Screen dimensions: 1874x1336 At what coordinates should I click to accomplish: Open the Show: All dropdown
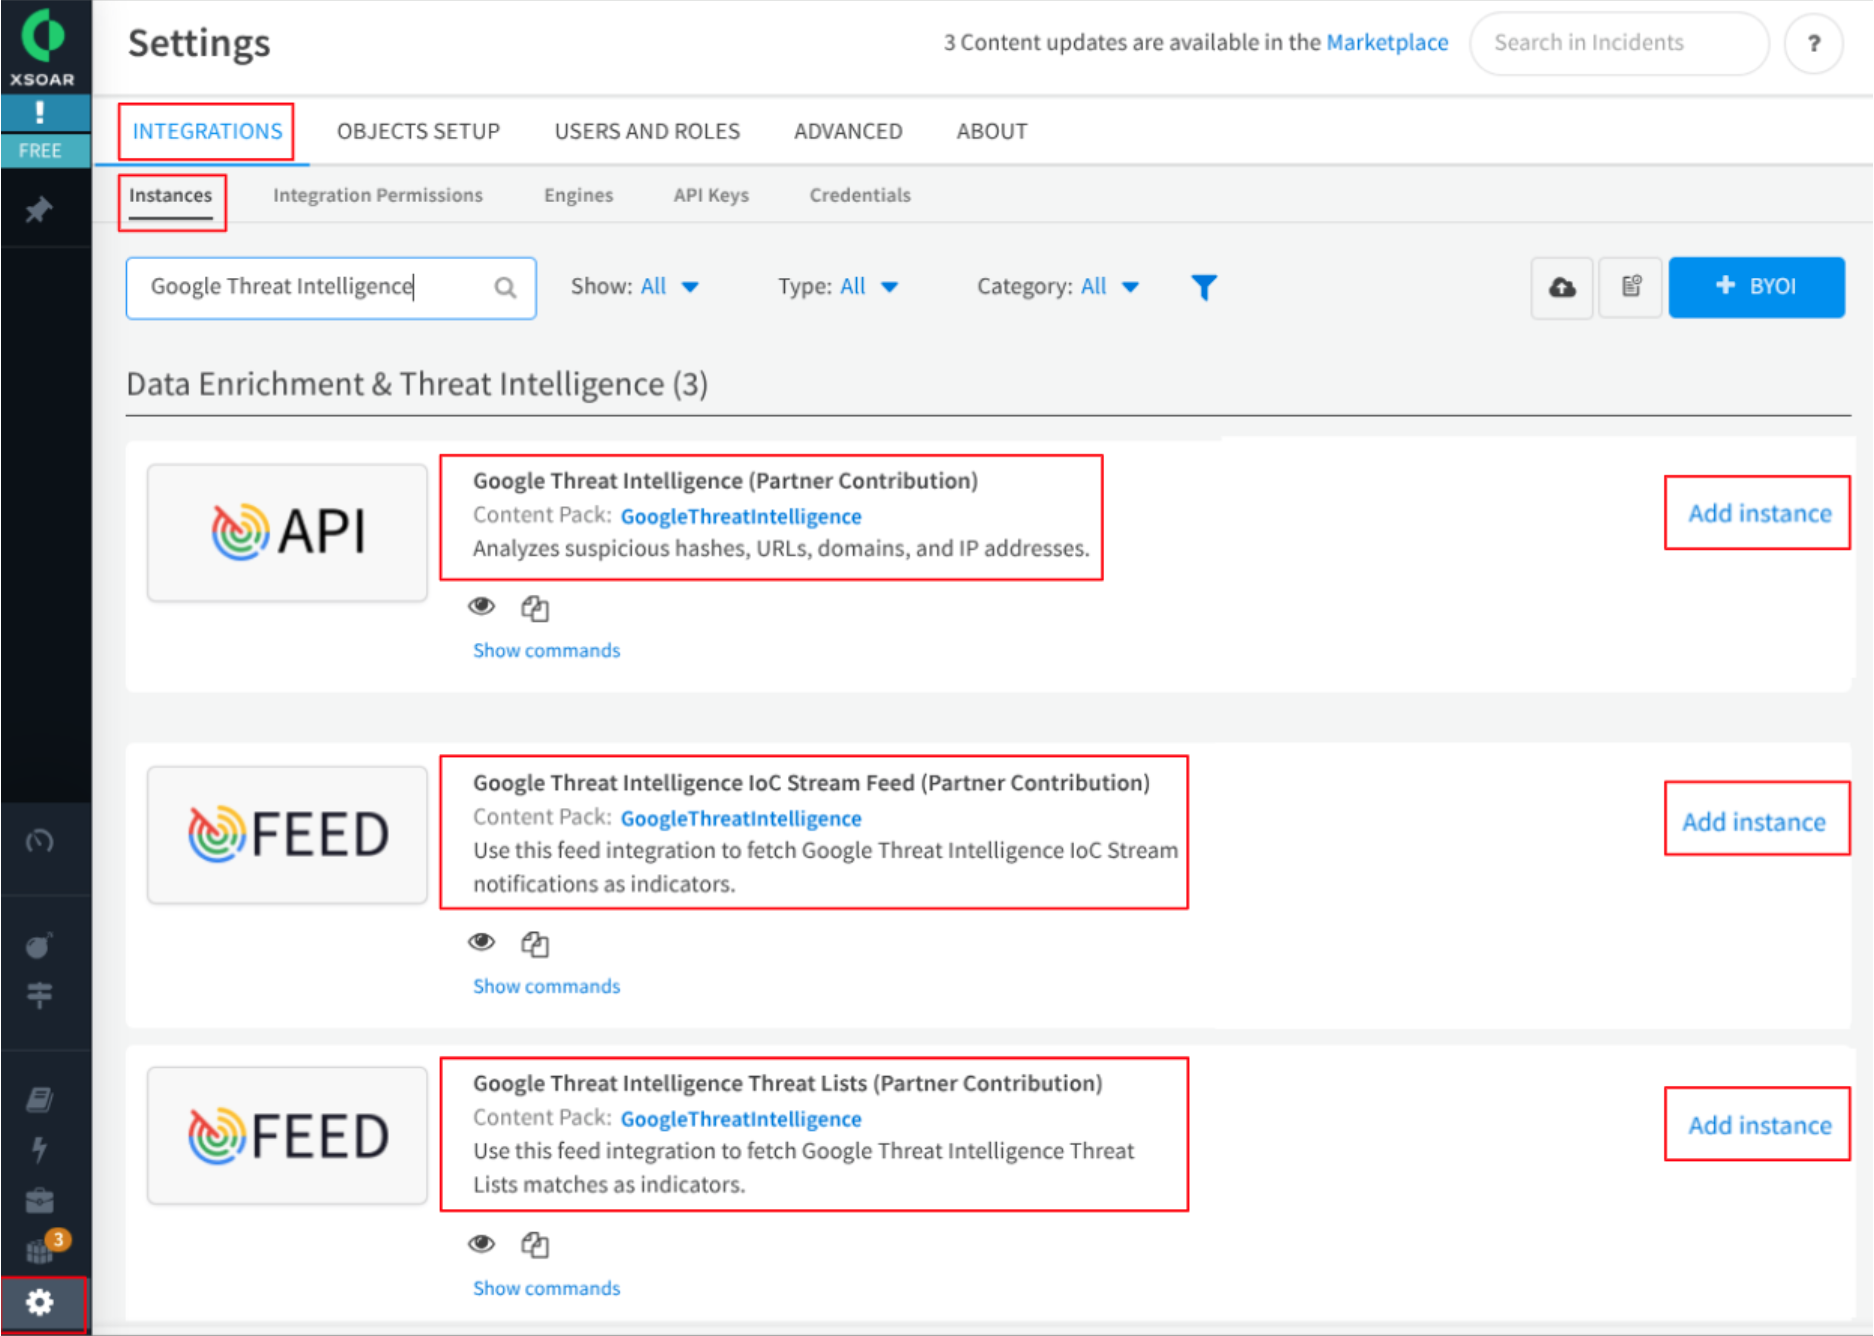(635, 287)
